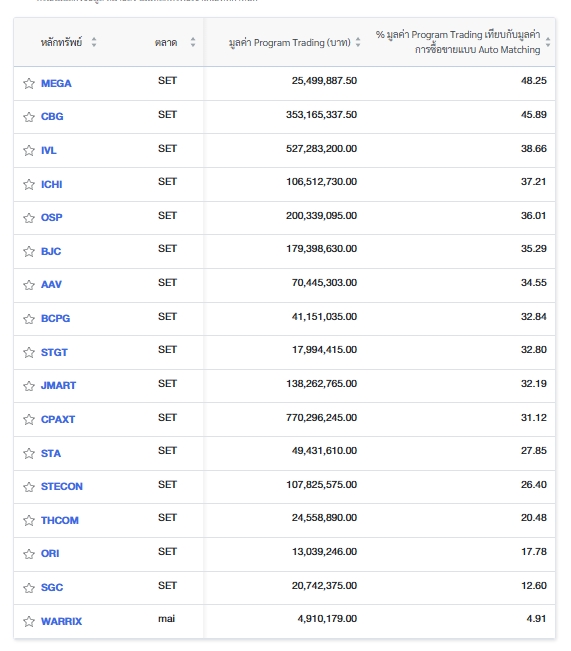Open the CPAXT stock link
Screen dimensions: 571x651
pyautogui.click(x=58, y=419)
